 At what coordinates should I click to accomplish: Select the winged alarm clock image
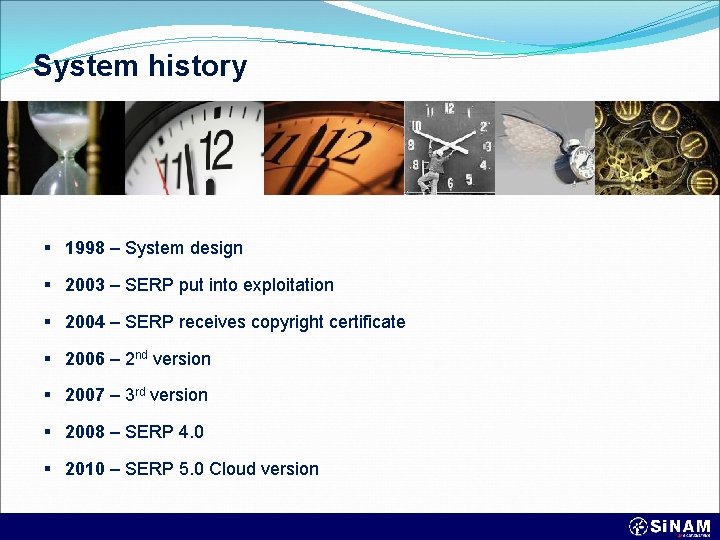(545, 148)
